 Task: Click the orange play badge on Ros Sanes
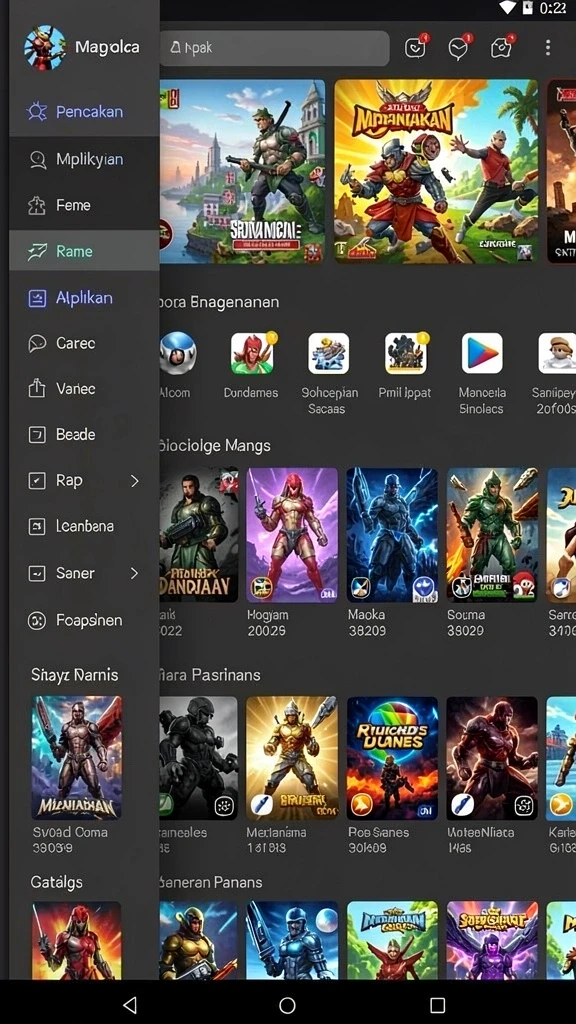(x=361, y=806)
